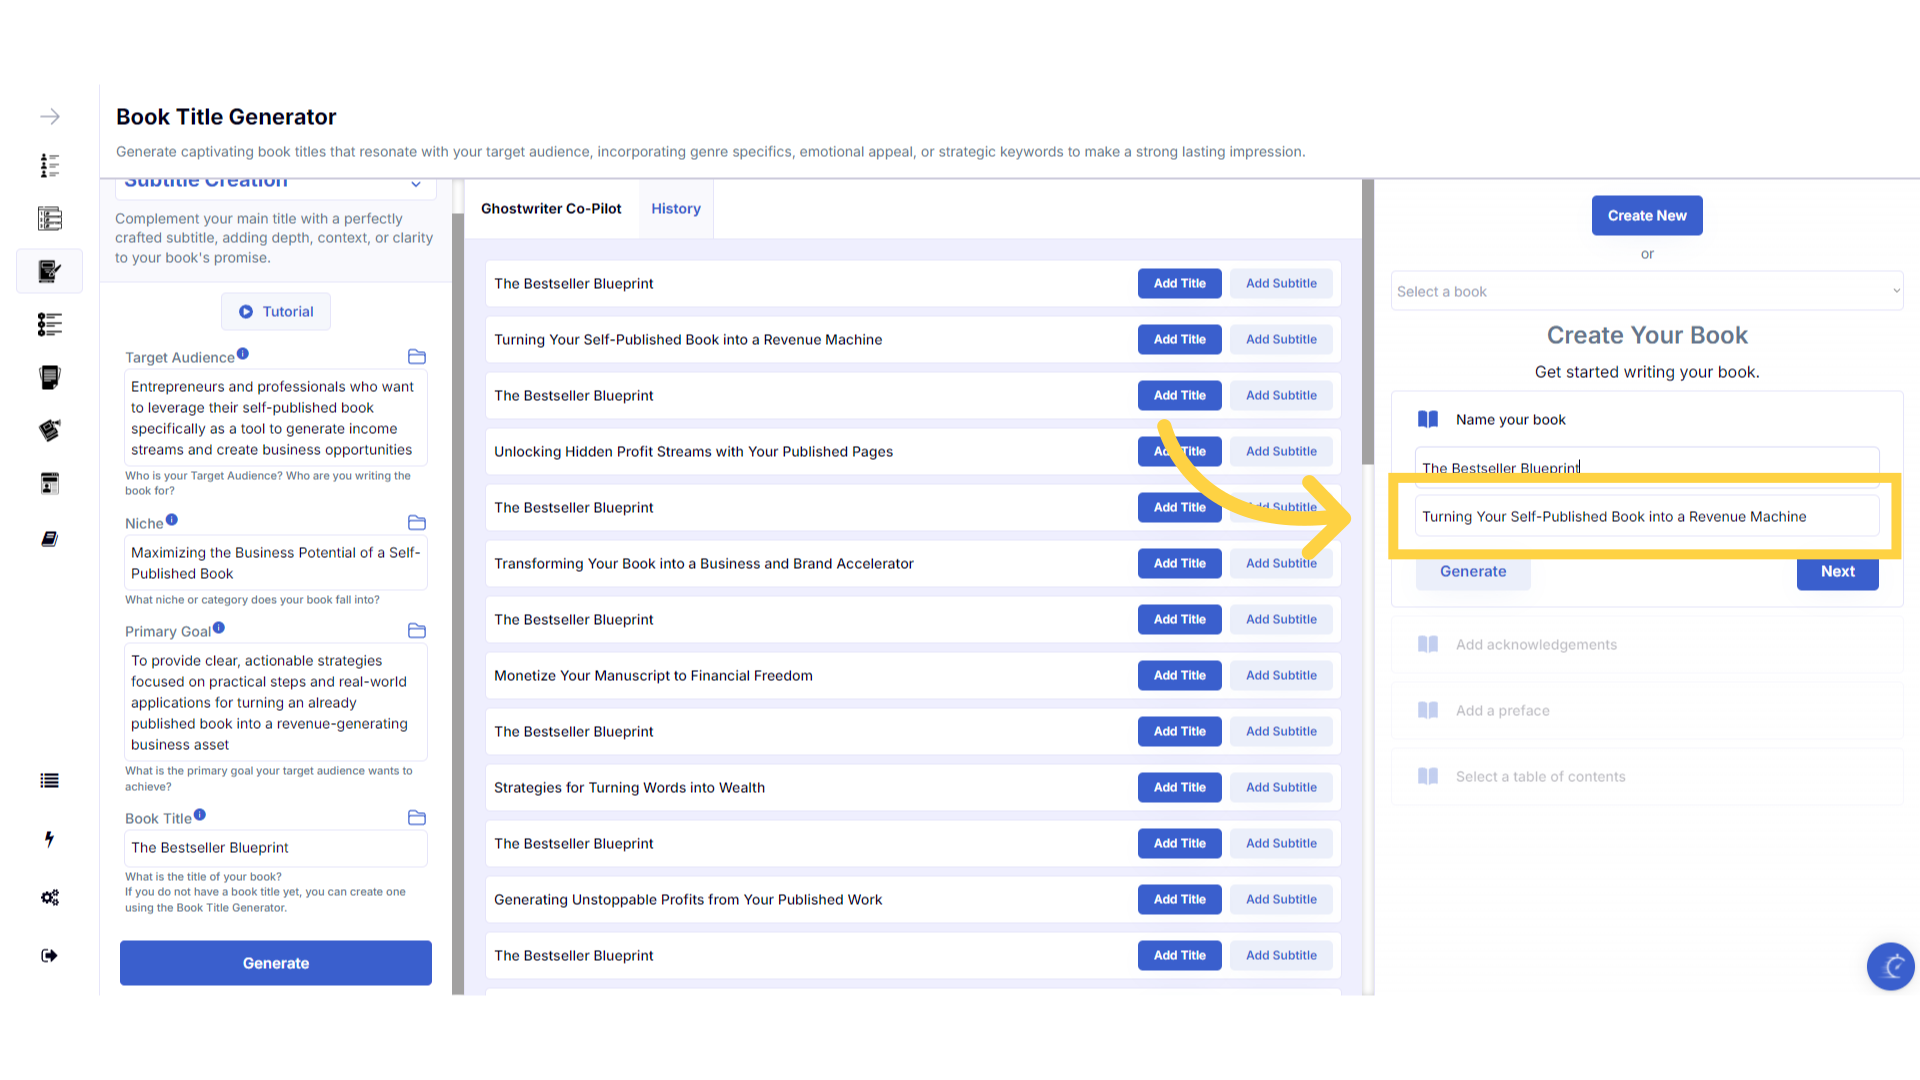Open folder icon beside Niche field
Image resolution: width=1920 pixels, height=1080 pixels.
click(x=417, y=523)
